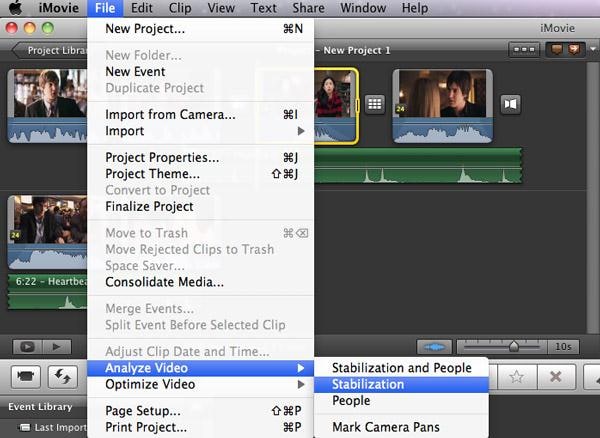Click the play from beginning icon

pyautogui.click(x=26, y=346)
